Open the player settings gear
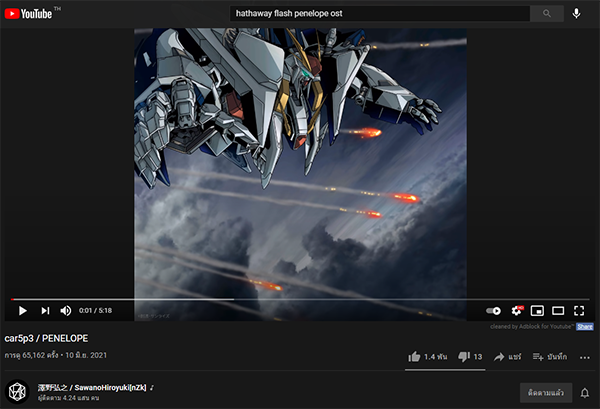The image size is (600, 409). pyautogui.click(x=517, y=311)
